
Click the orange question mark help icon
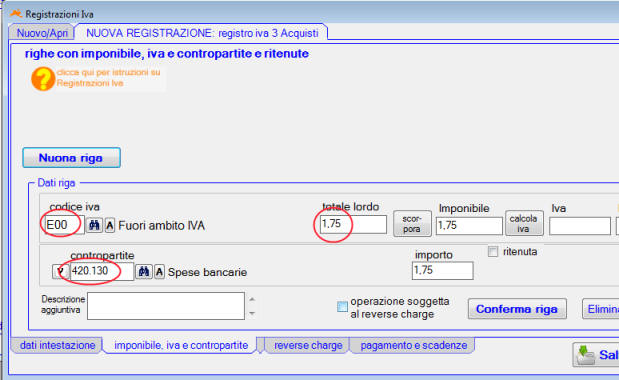click(x=43, y=79)
